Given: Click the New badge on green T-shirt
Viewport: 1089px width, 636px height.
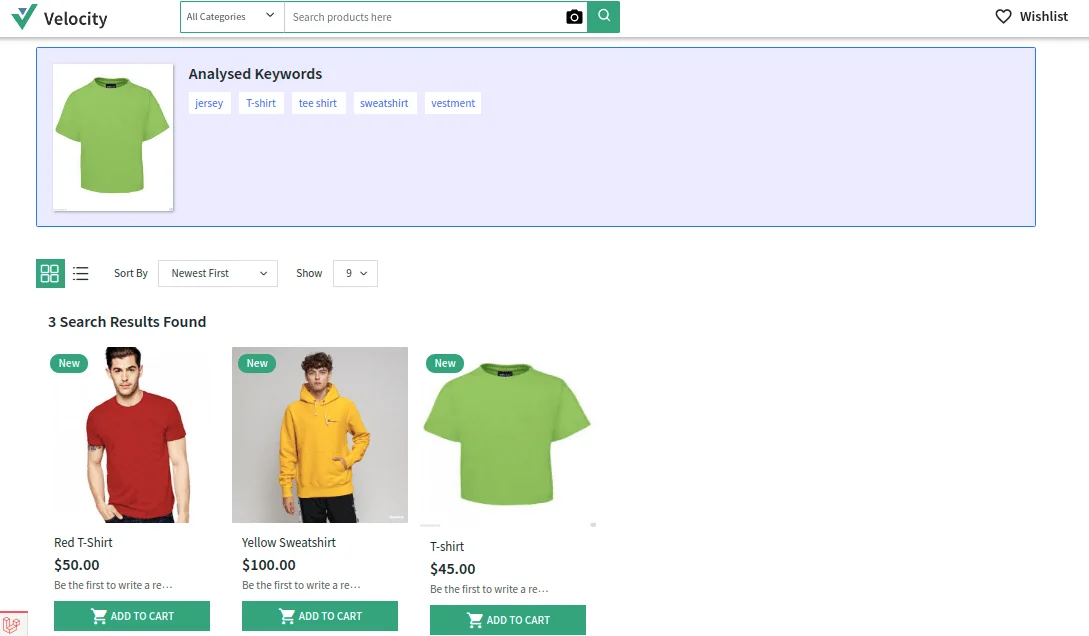Looking at the screenshot, I should [445, 363].
